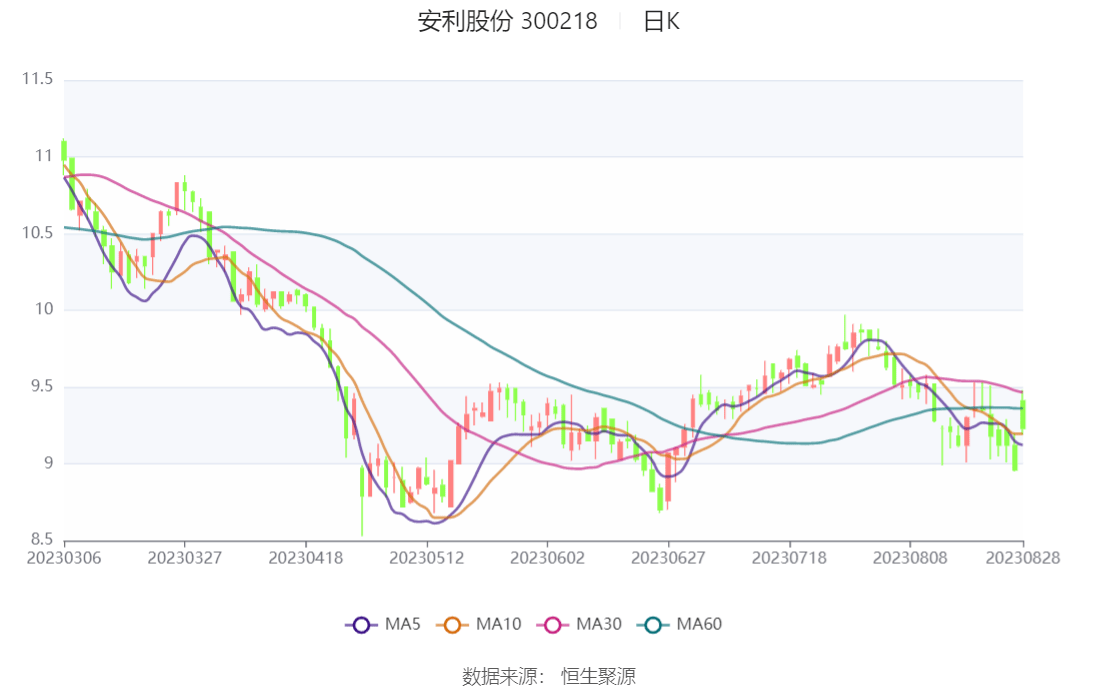
Task: Select the 日K label in title
Action: [661, 21]
